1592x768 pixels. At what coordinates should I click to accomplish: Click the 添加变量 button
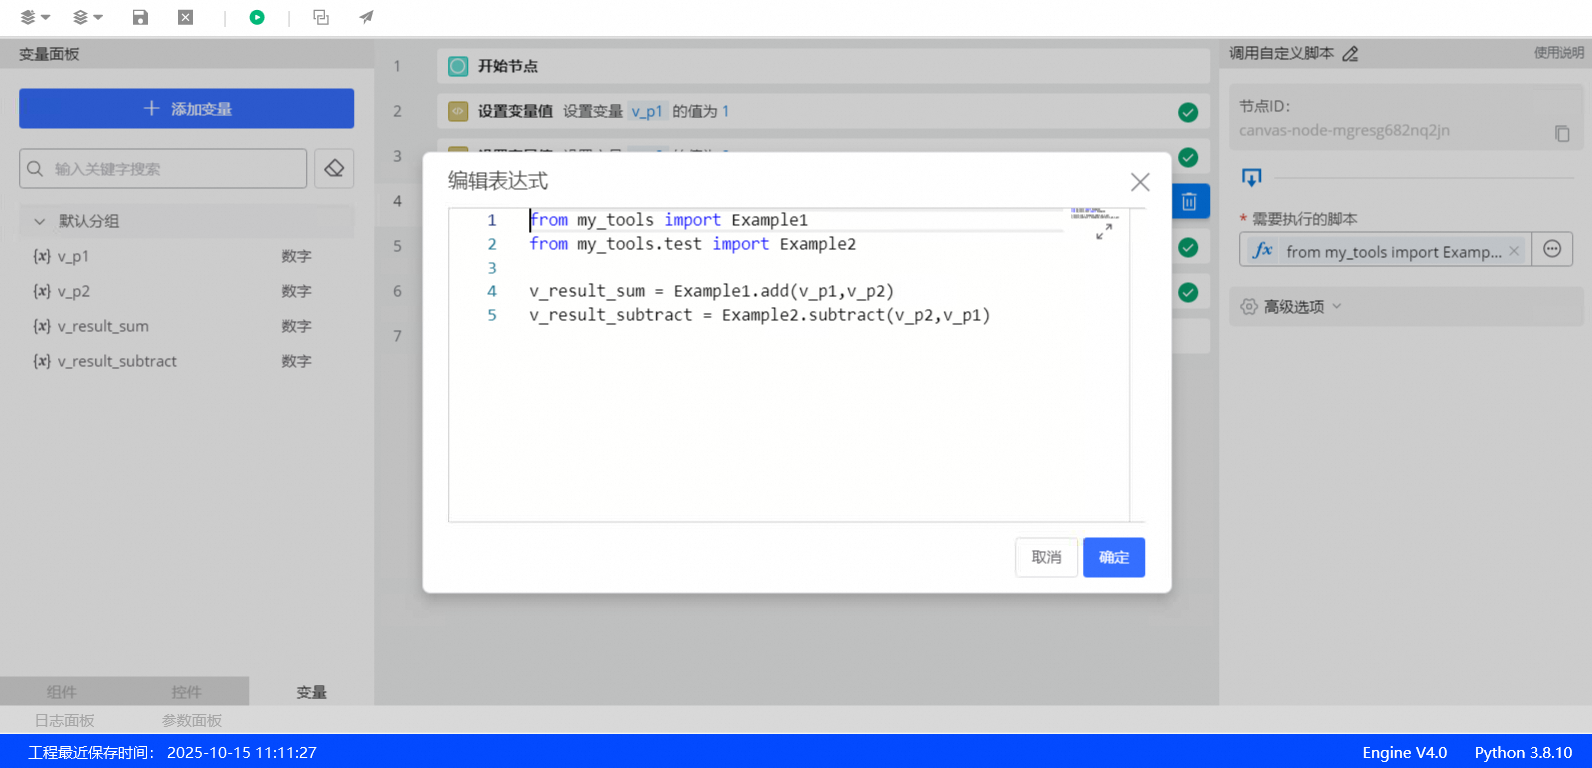[x=186, y=108]
